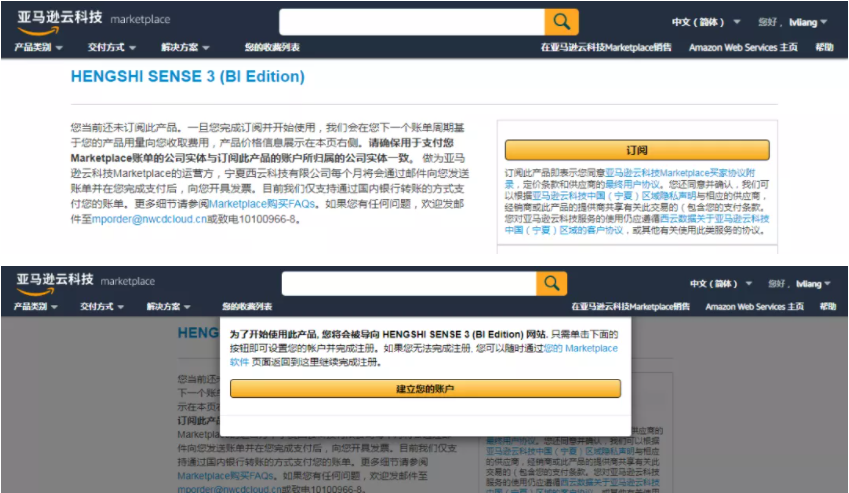This screenshot has width=849, height=493.
Task: Open 中文(简体) language dropdown in top page
Action: pyautogui.click(x=706, y=22)
